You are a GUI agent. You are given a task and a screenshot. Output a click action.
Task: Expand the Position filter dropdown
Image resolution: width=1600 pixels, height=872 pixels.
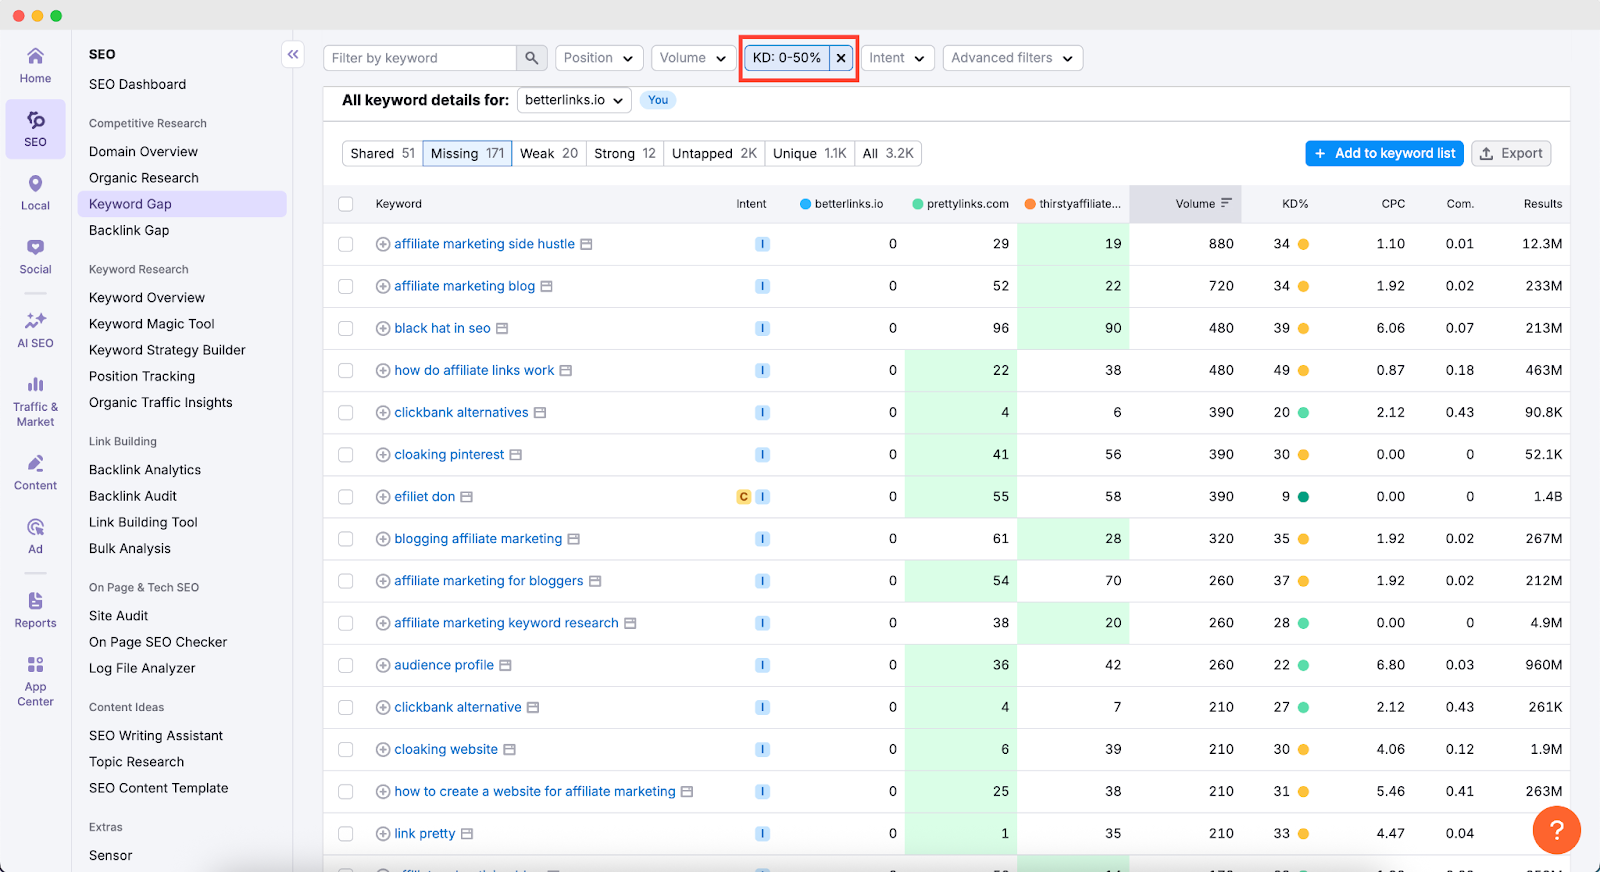[x=598, y=58]
